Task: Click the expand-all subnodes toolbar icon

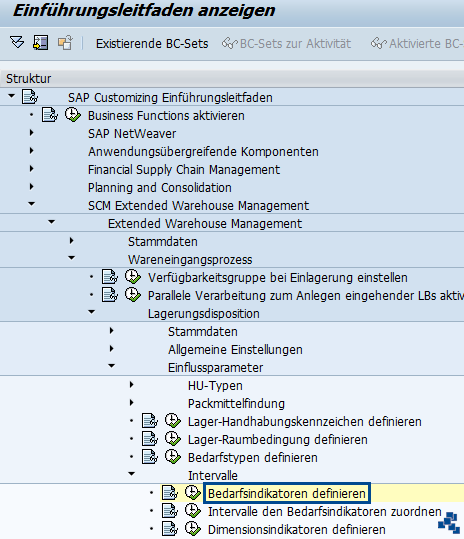Action: point(17,43)
